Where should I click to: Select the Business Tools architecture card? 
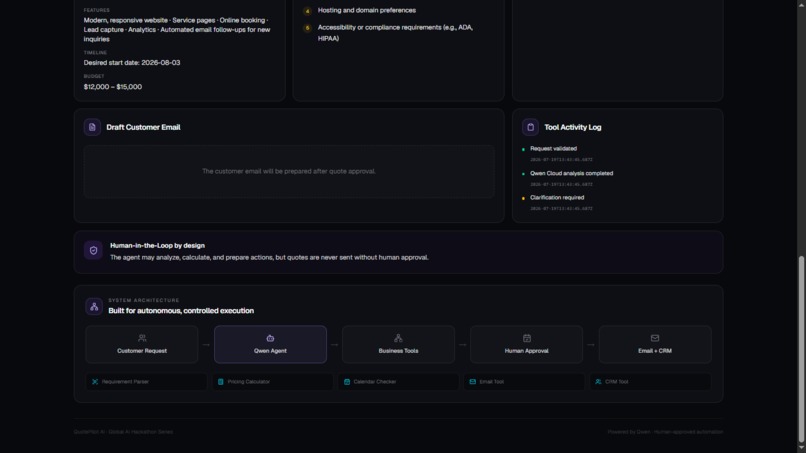[398, 344]
